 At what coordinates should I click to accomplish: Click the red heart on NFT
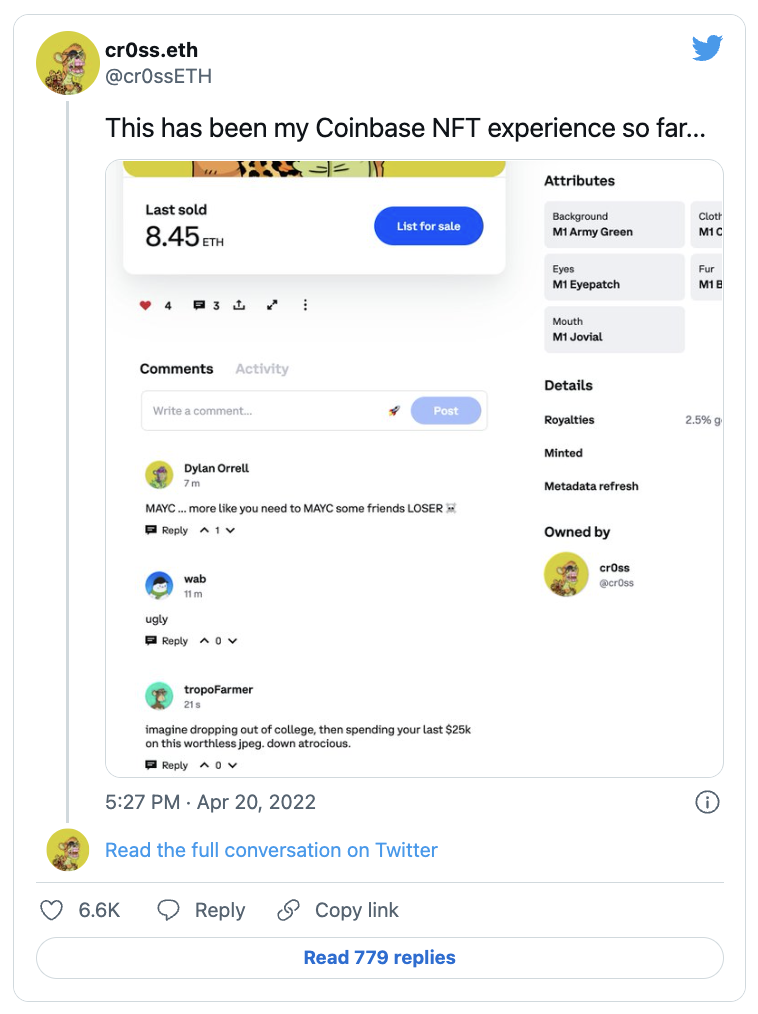click(145, 305)
